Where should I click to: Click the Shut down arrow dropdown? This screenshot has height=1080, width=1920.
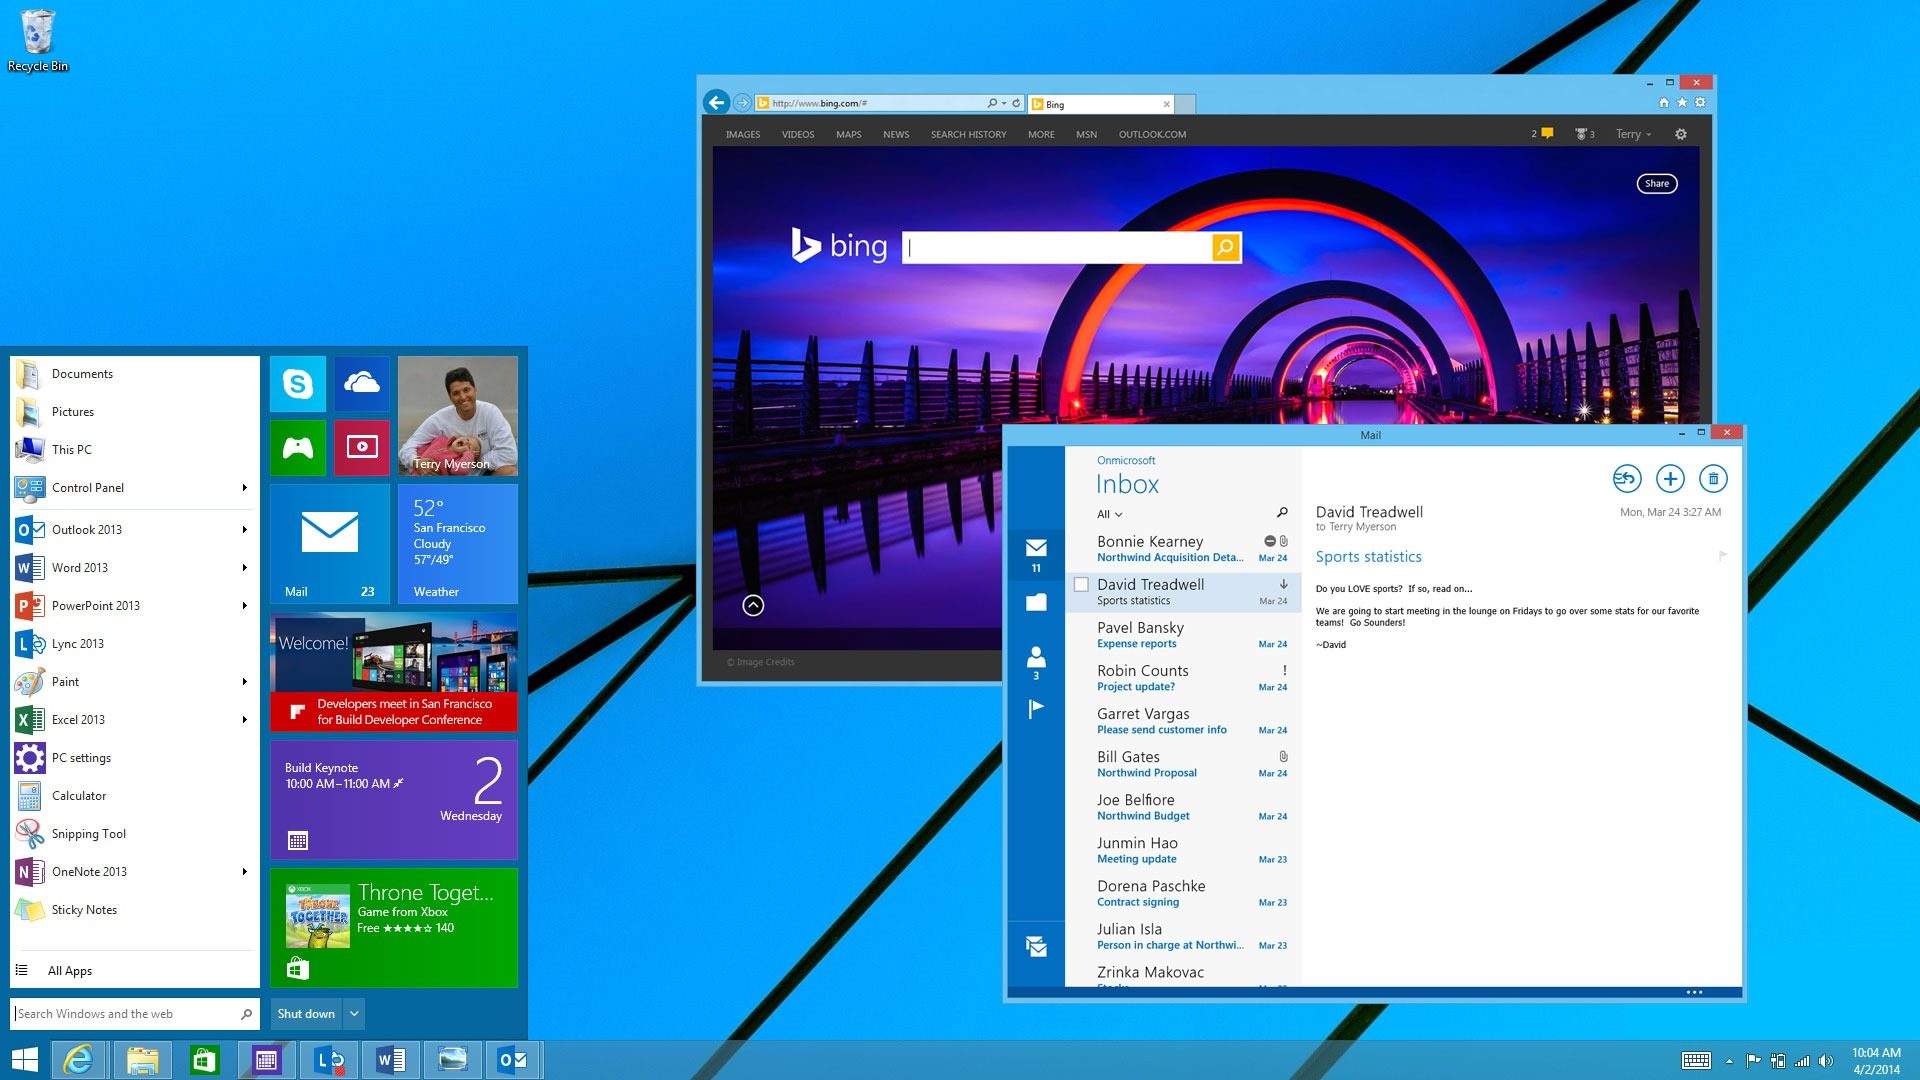coord(353,1014)
